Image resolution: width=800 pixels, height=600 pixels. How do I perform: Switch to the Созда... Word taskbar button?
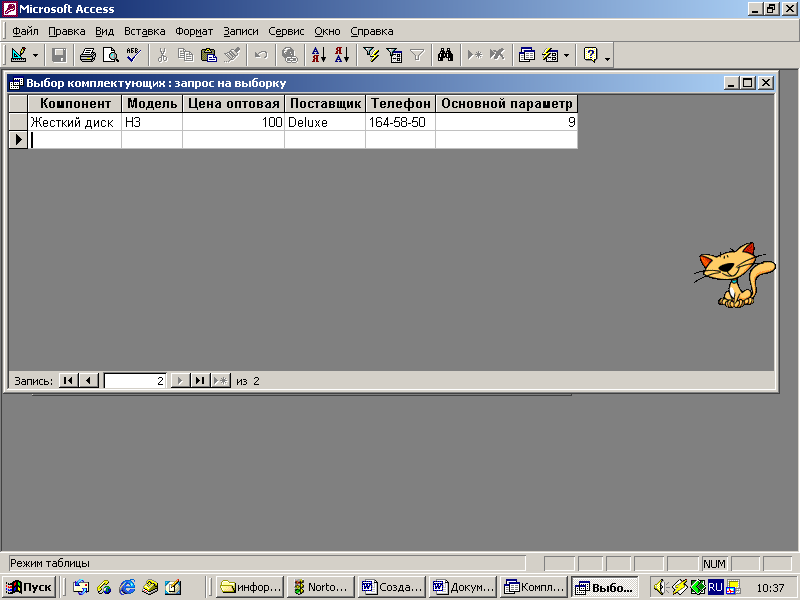[x=392, y=587]
